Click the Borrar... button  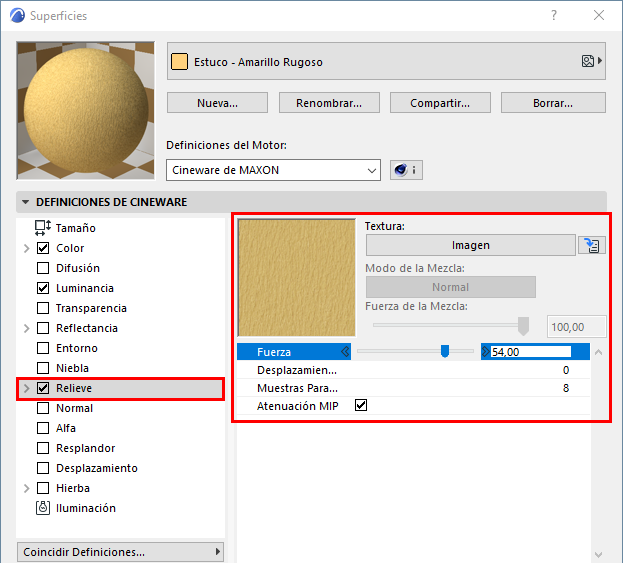(x=553, y=103)
